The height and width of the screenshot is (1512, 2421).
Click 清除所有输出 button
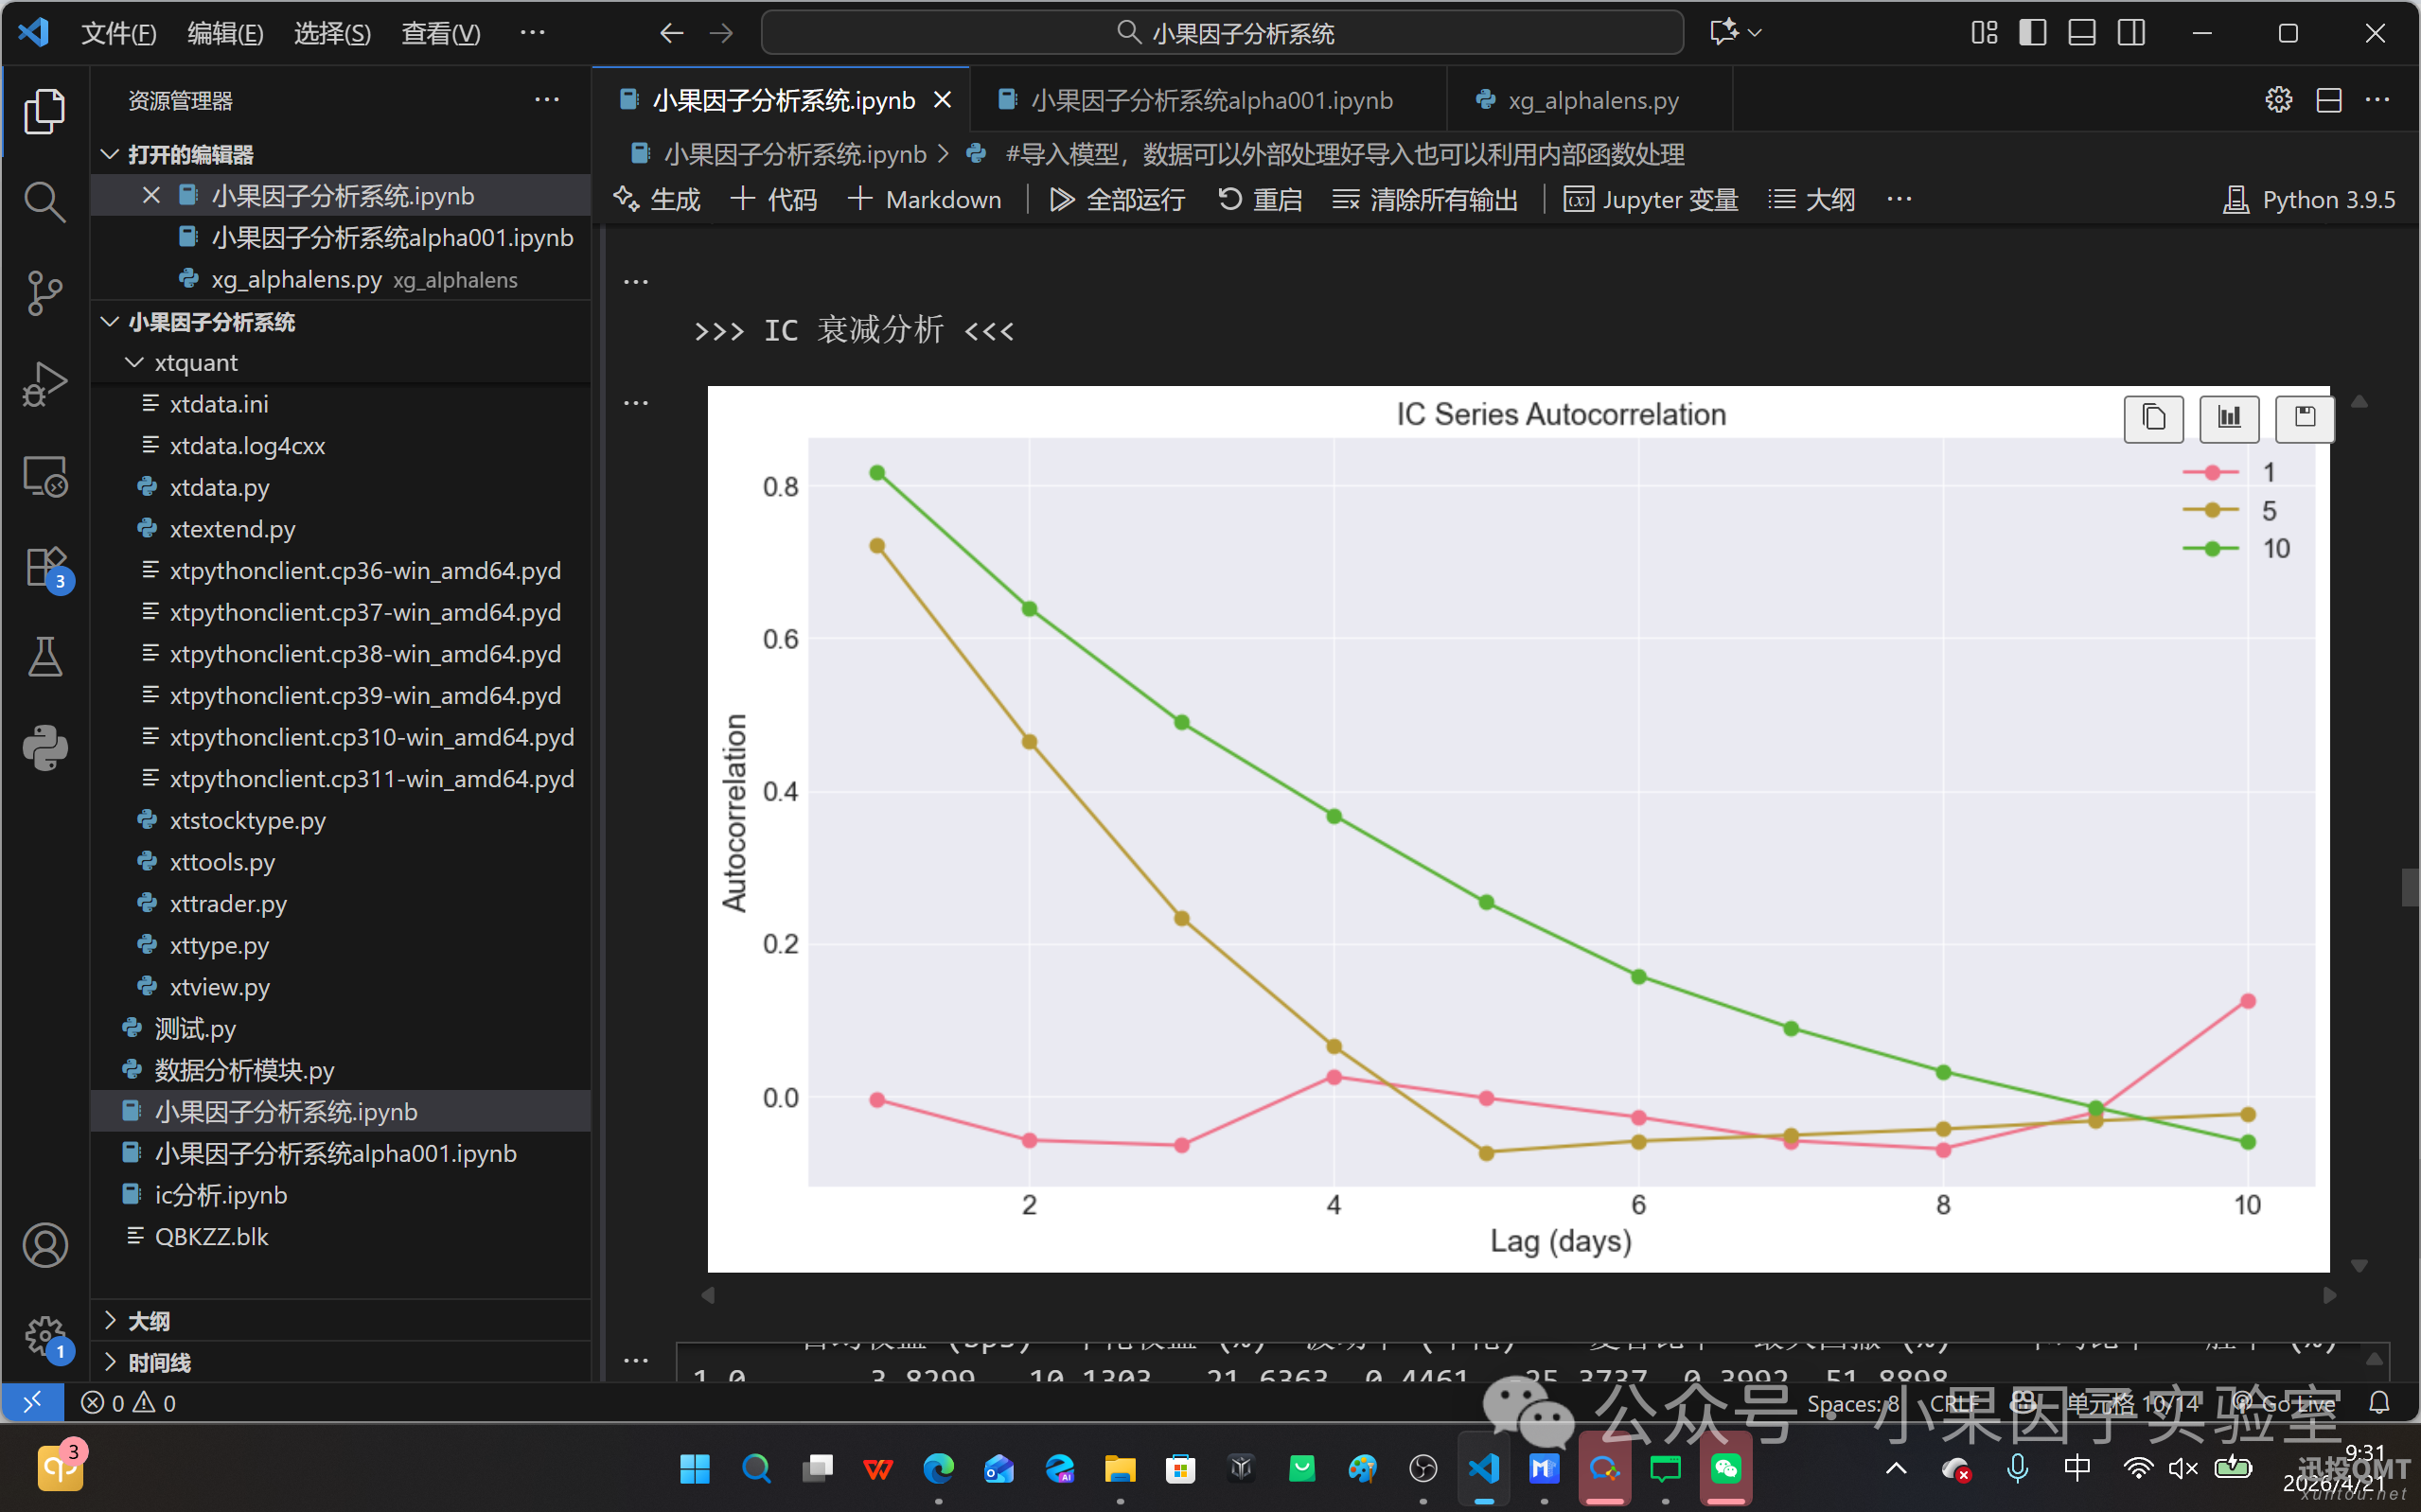[1425, 199]
